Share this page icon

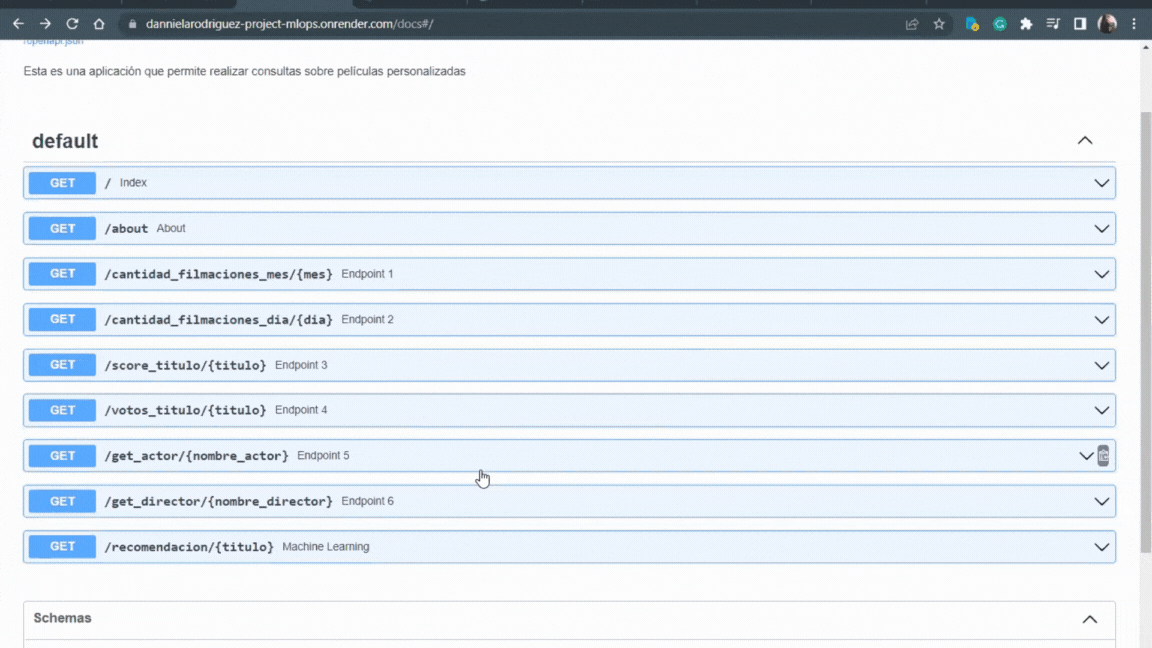912,24
